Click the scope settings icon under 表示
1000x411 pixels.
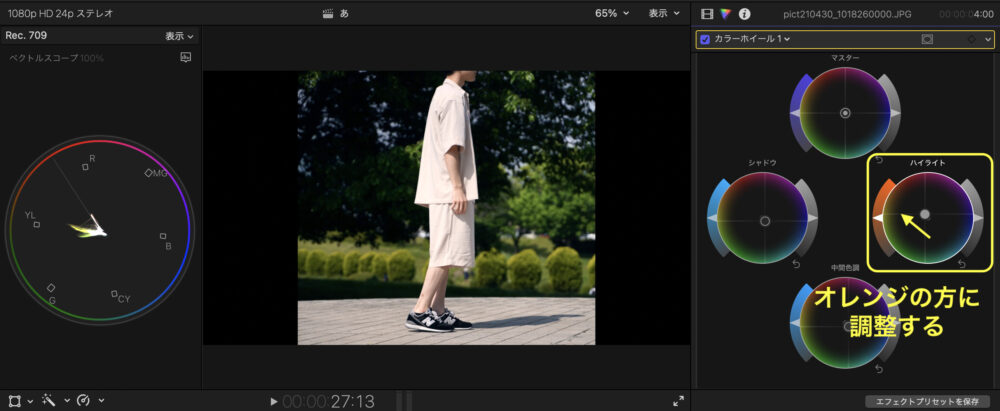tap(185, 58)
